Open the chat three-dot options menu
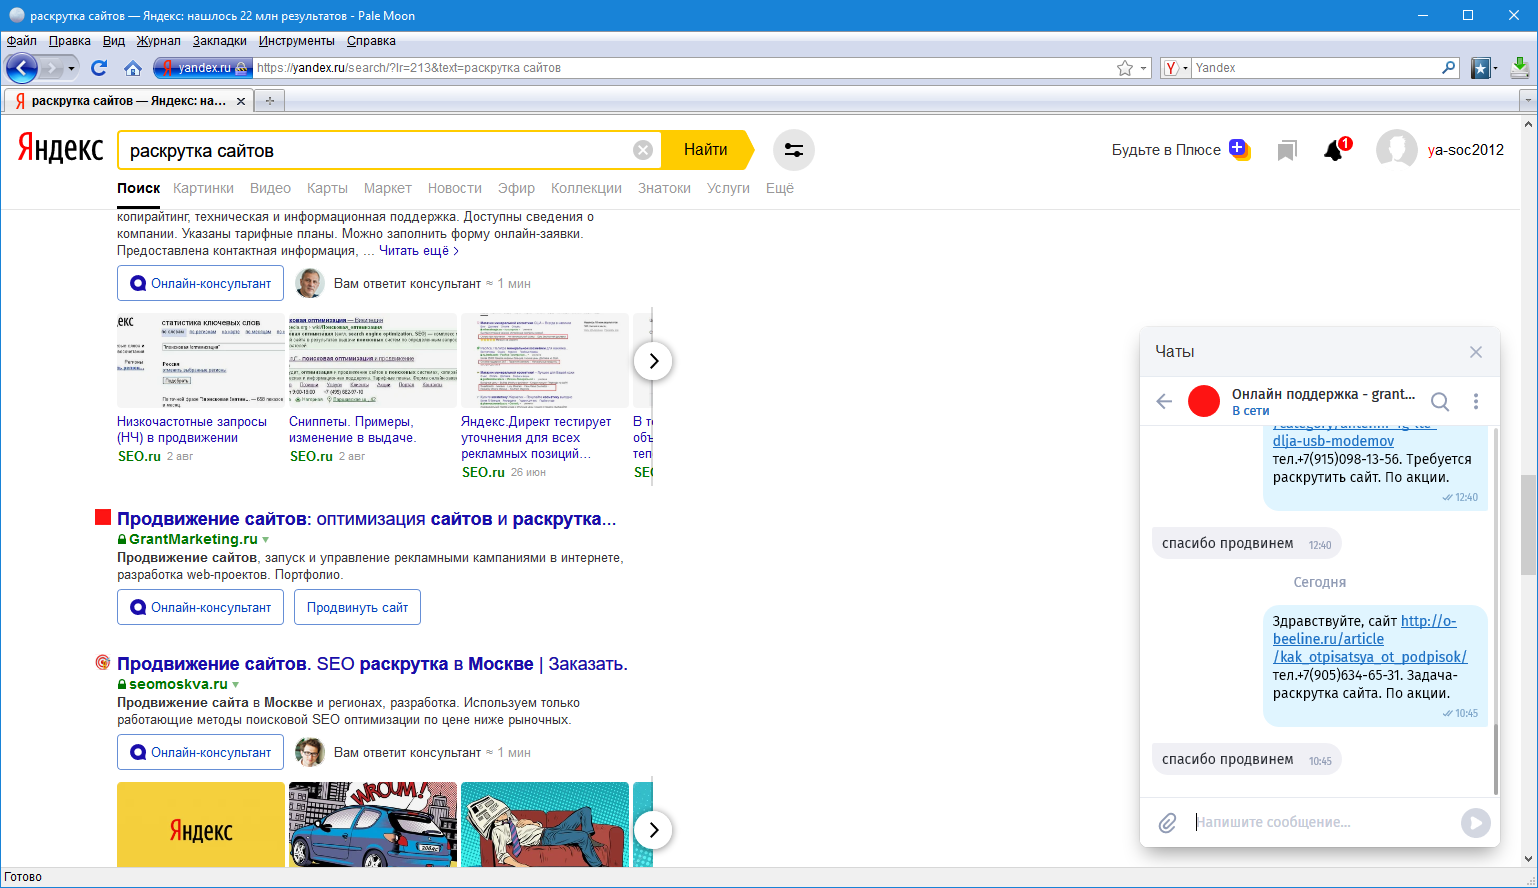This screenshot has width=1538, height=888. tap(1476, 401)
